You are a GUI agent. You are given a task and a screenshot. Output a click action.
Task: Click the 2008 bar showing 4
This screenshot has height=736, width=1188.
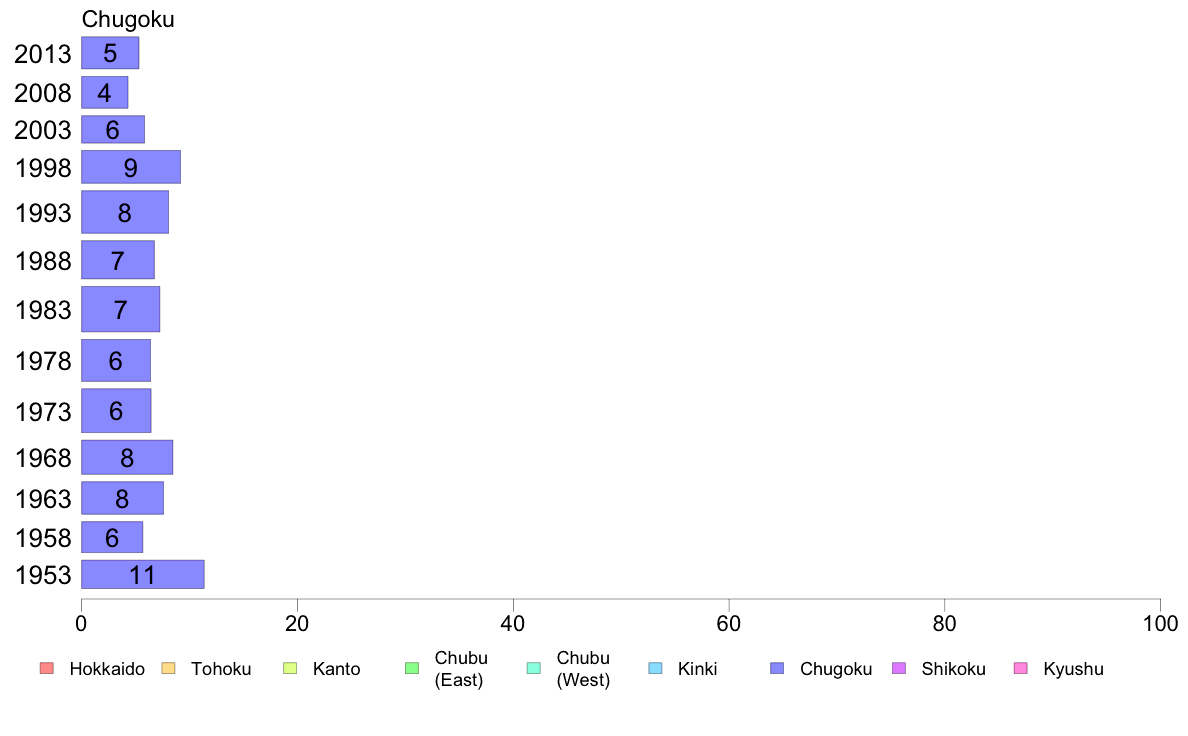click(x=105, y=92)
